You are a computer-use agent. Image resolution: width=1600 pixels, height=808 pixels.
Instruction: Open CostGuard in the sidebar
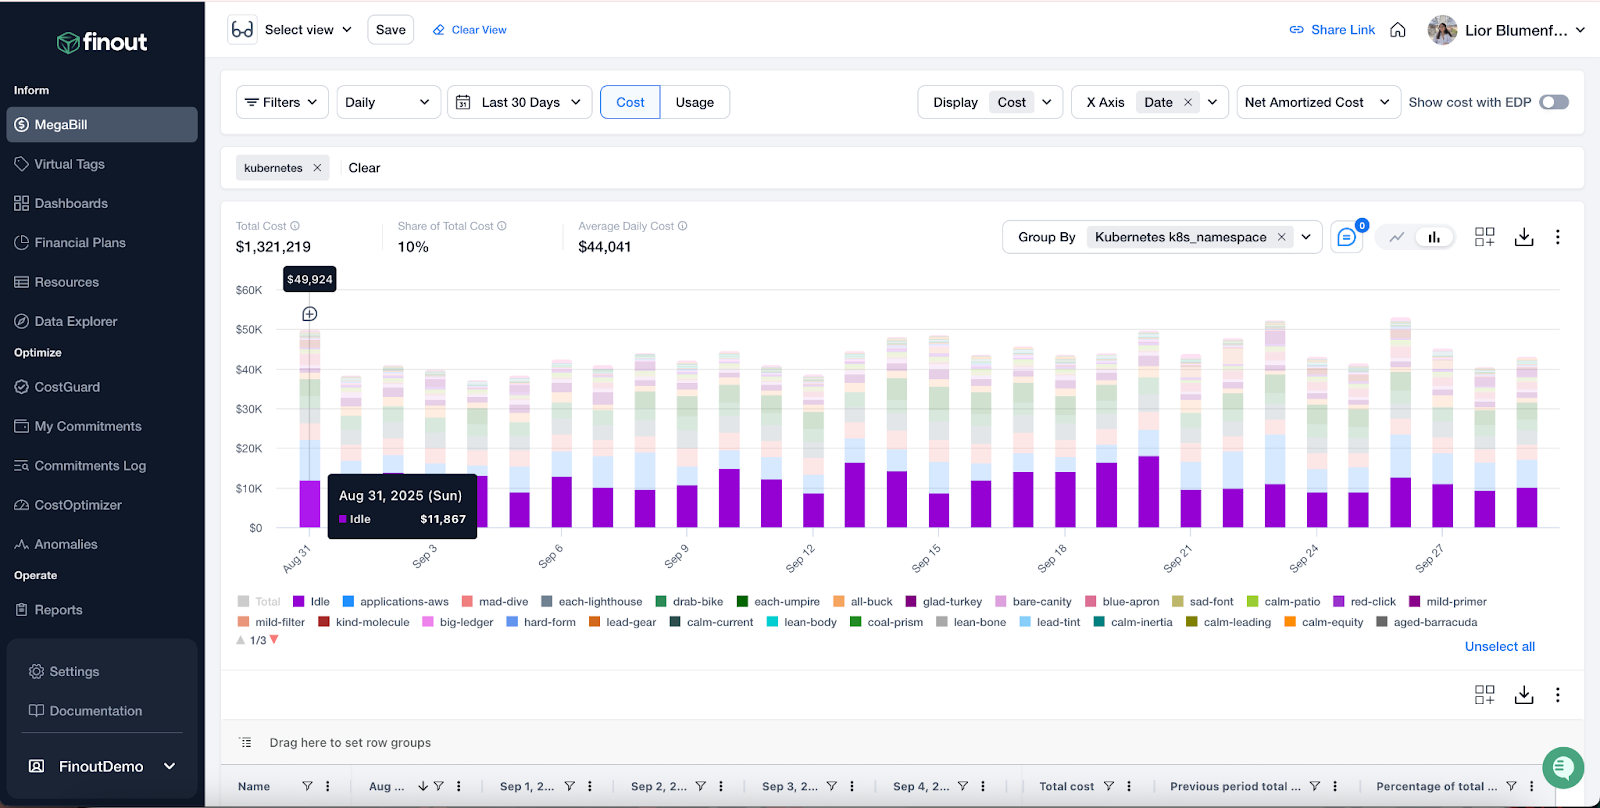click(67, 387)
